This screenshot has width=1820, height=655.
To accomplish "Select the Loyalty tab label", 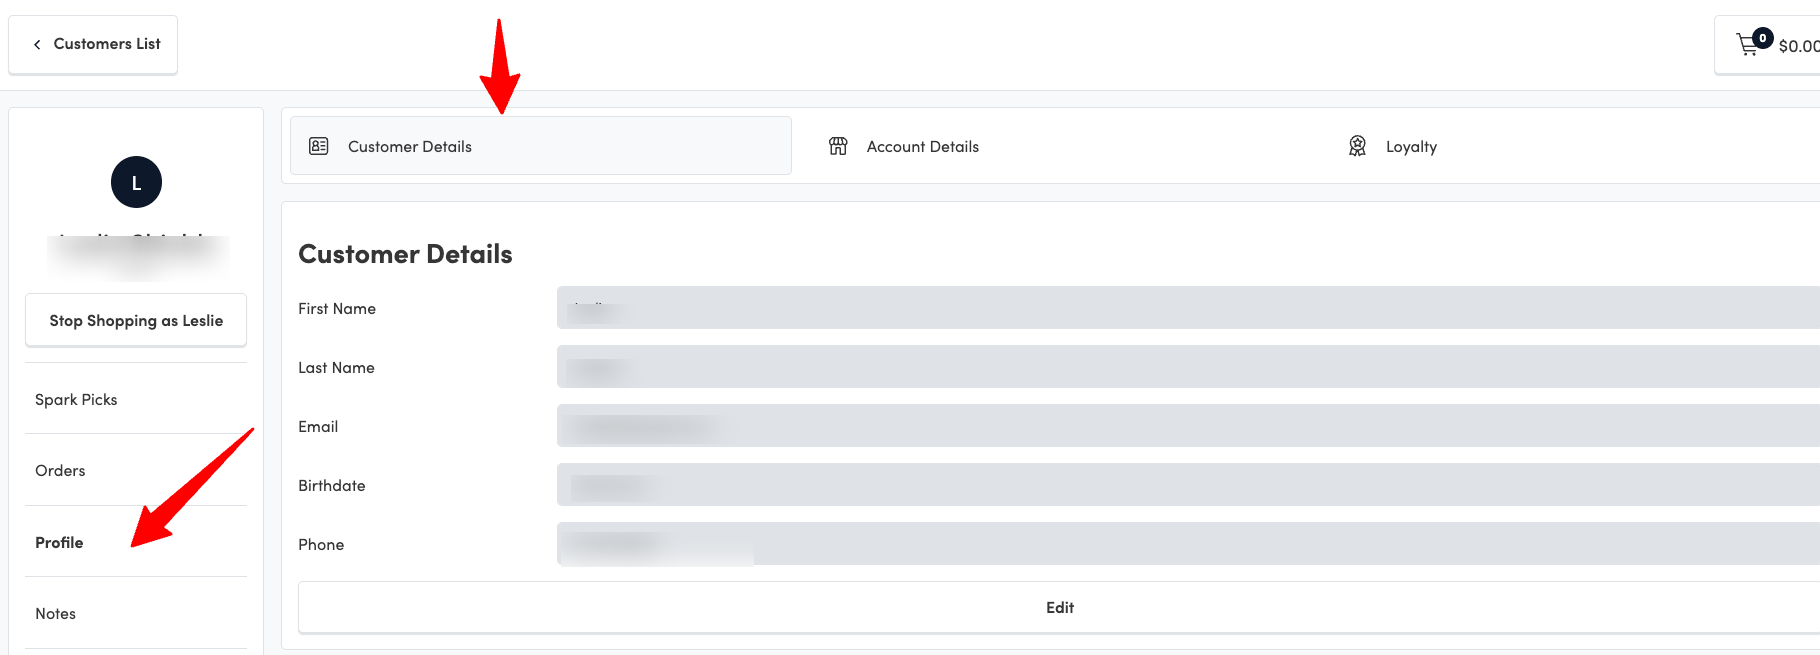I will [x=1411, y=146].
